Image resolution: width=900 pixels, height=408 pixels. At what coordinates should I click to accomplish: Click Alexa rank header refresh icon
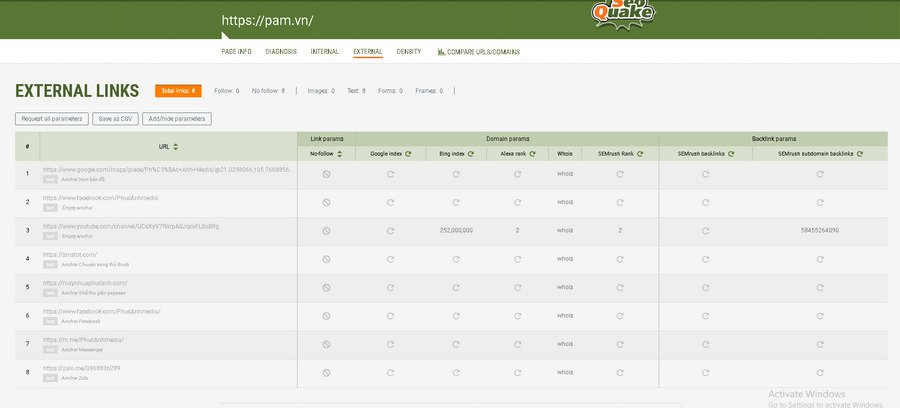pos(533,154)
